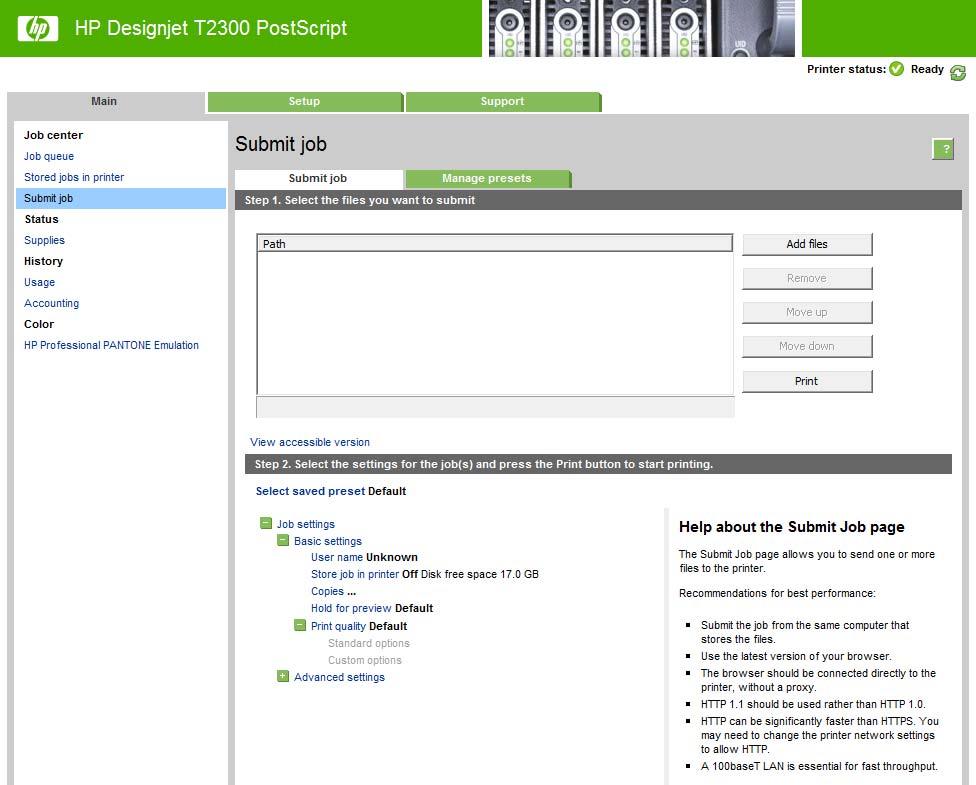The height and width of the screenshot is (785, 976).
Task: Select the Submit job sub-tab
Action: tap(318, 179)
